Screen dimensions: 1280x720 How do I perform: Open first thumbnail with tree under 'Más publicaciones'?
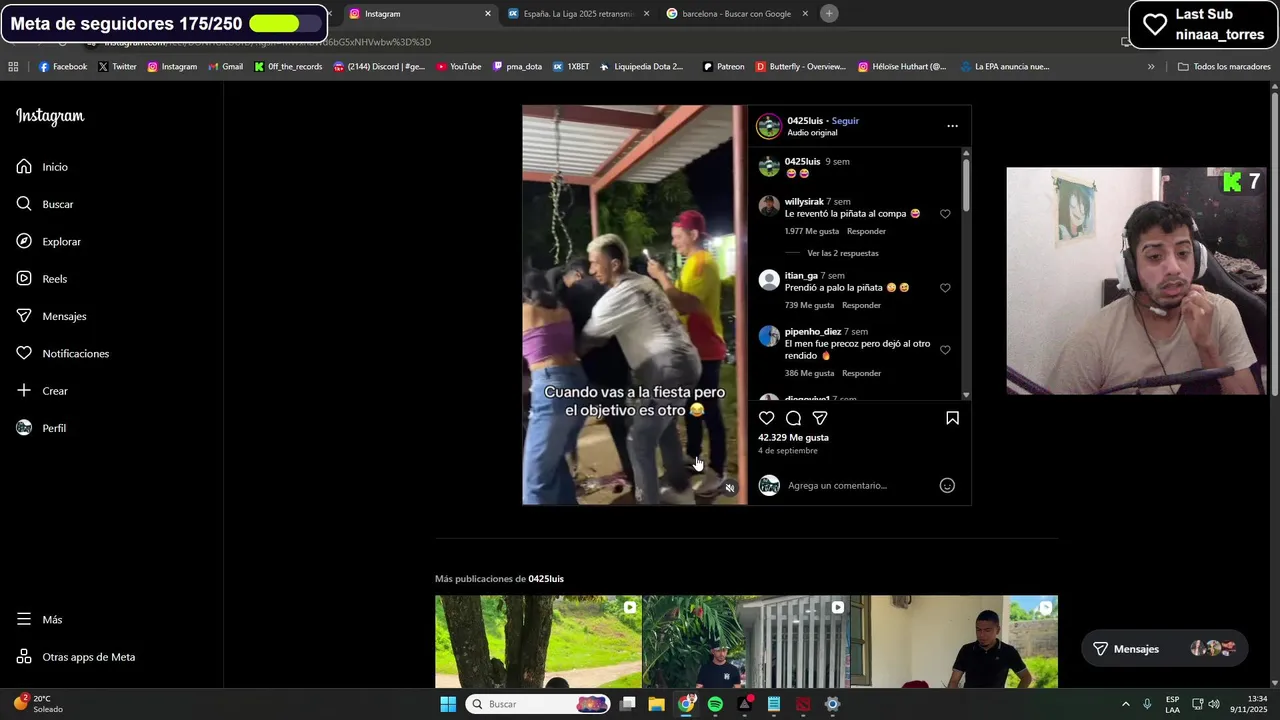(538, 642)
